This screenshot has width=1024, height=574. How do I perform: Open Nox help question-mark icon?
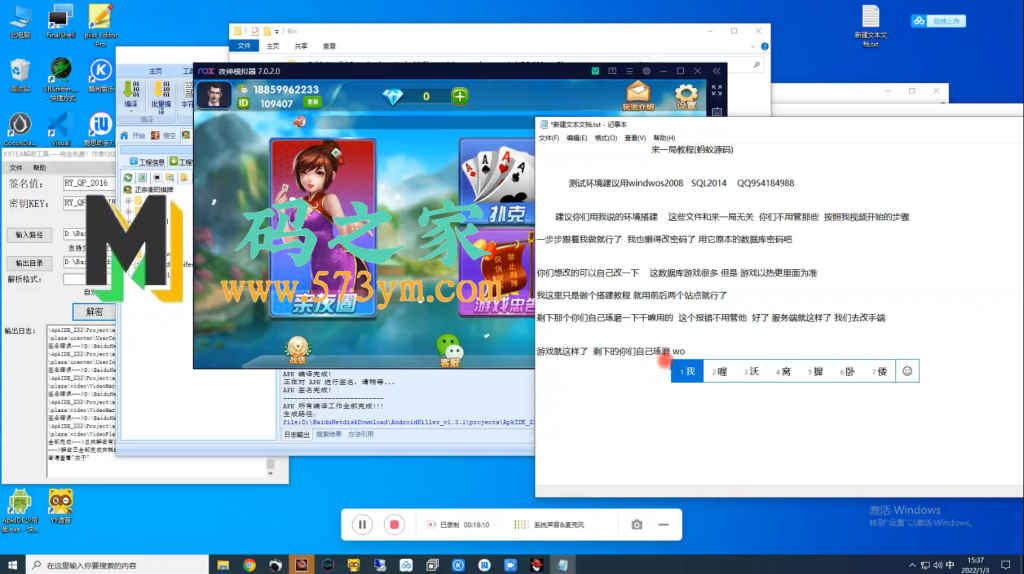612,71
